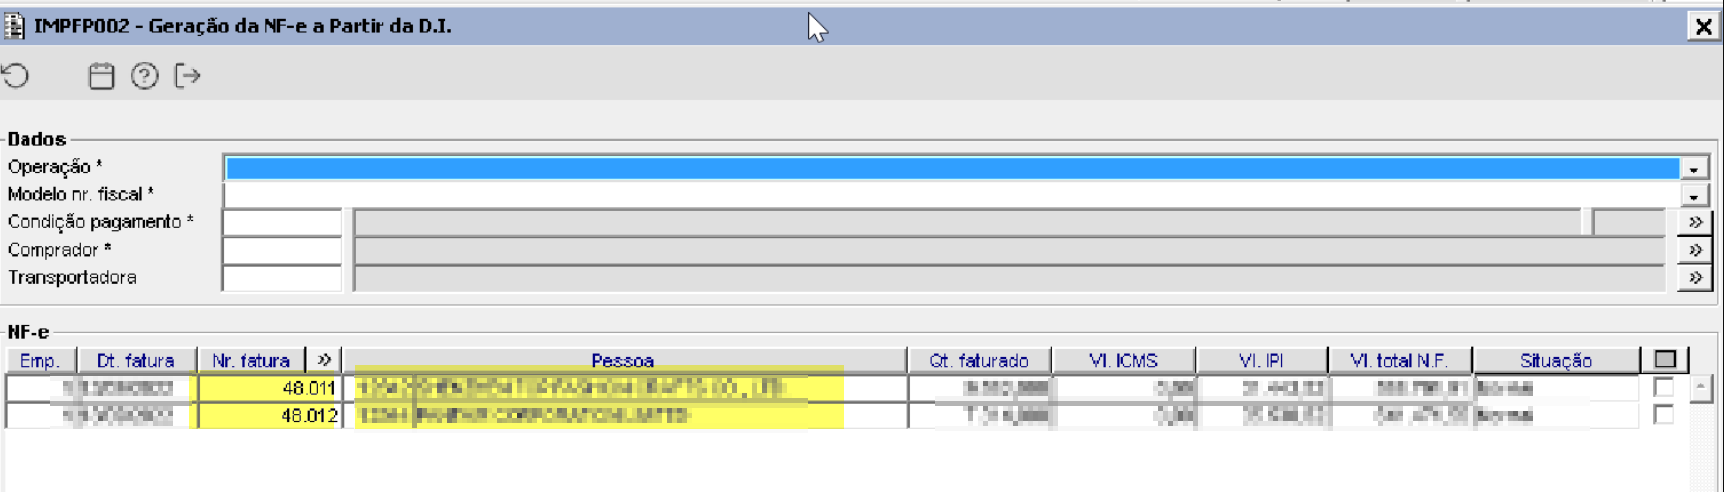Click the Modelo nr. fiscal combo field

[x=952, y=195]
